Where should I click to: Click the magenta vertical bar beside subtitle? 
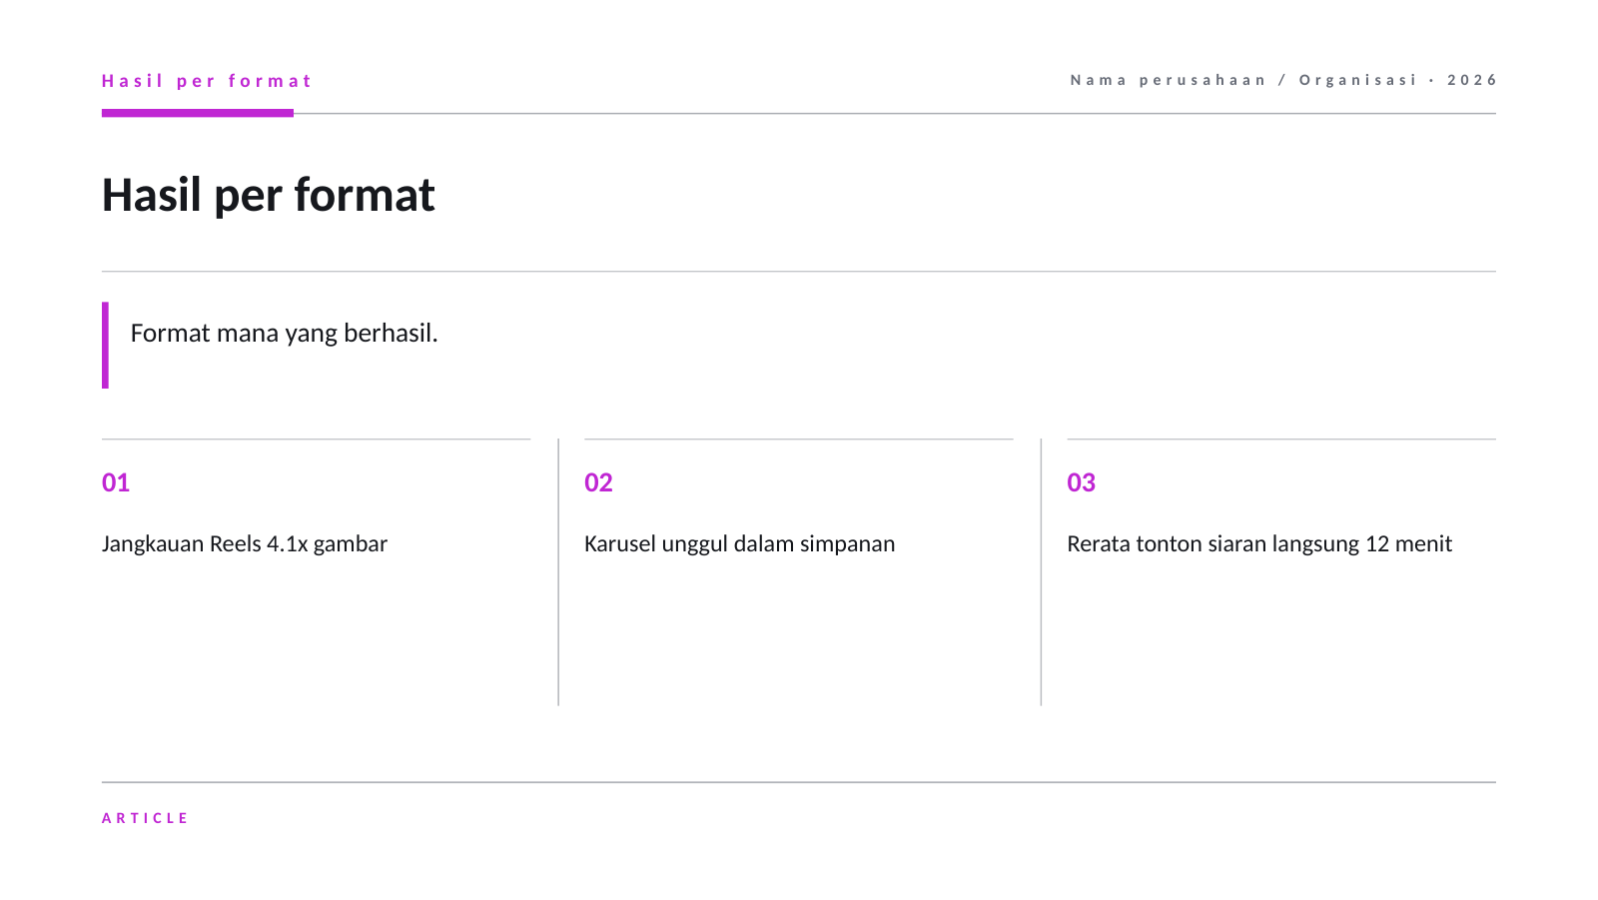[105, 345]
